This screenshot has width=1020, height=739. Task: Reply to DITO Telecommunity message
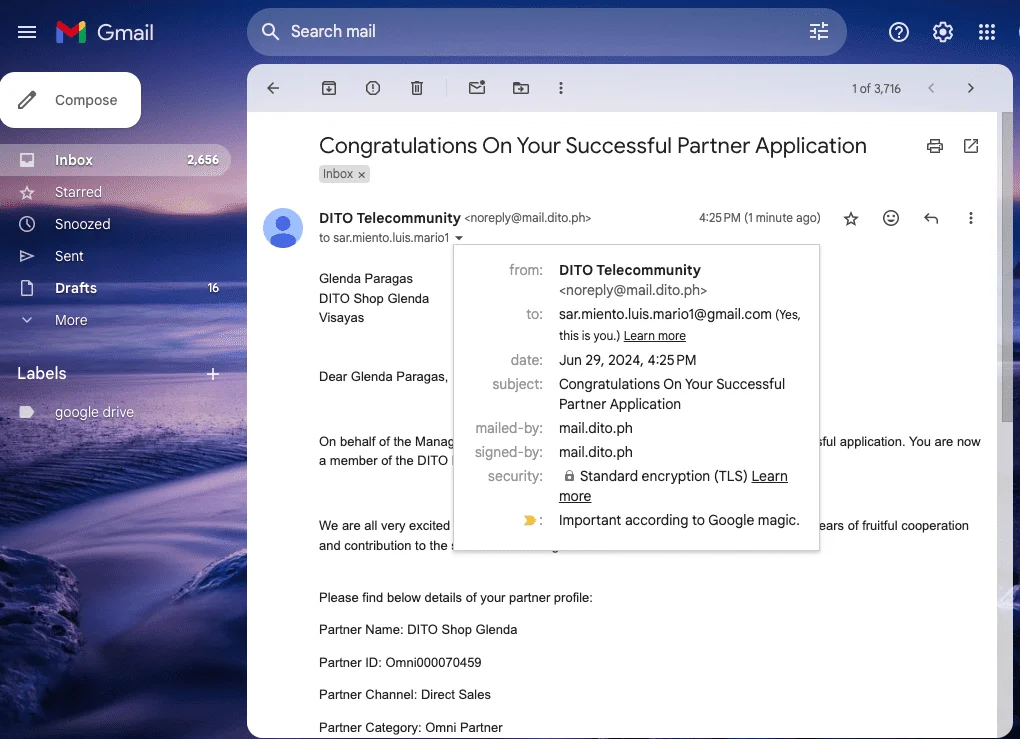[931, 218]
